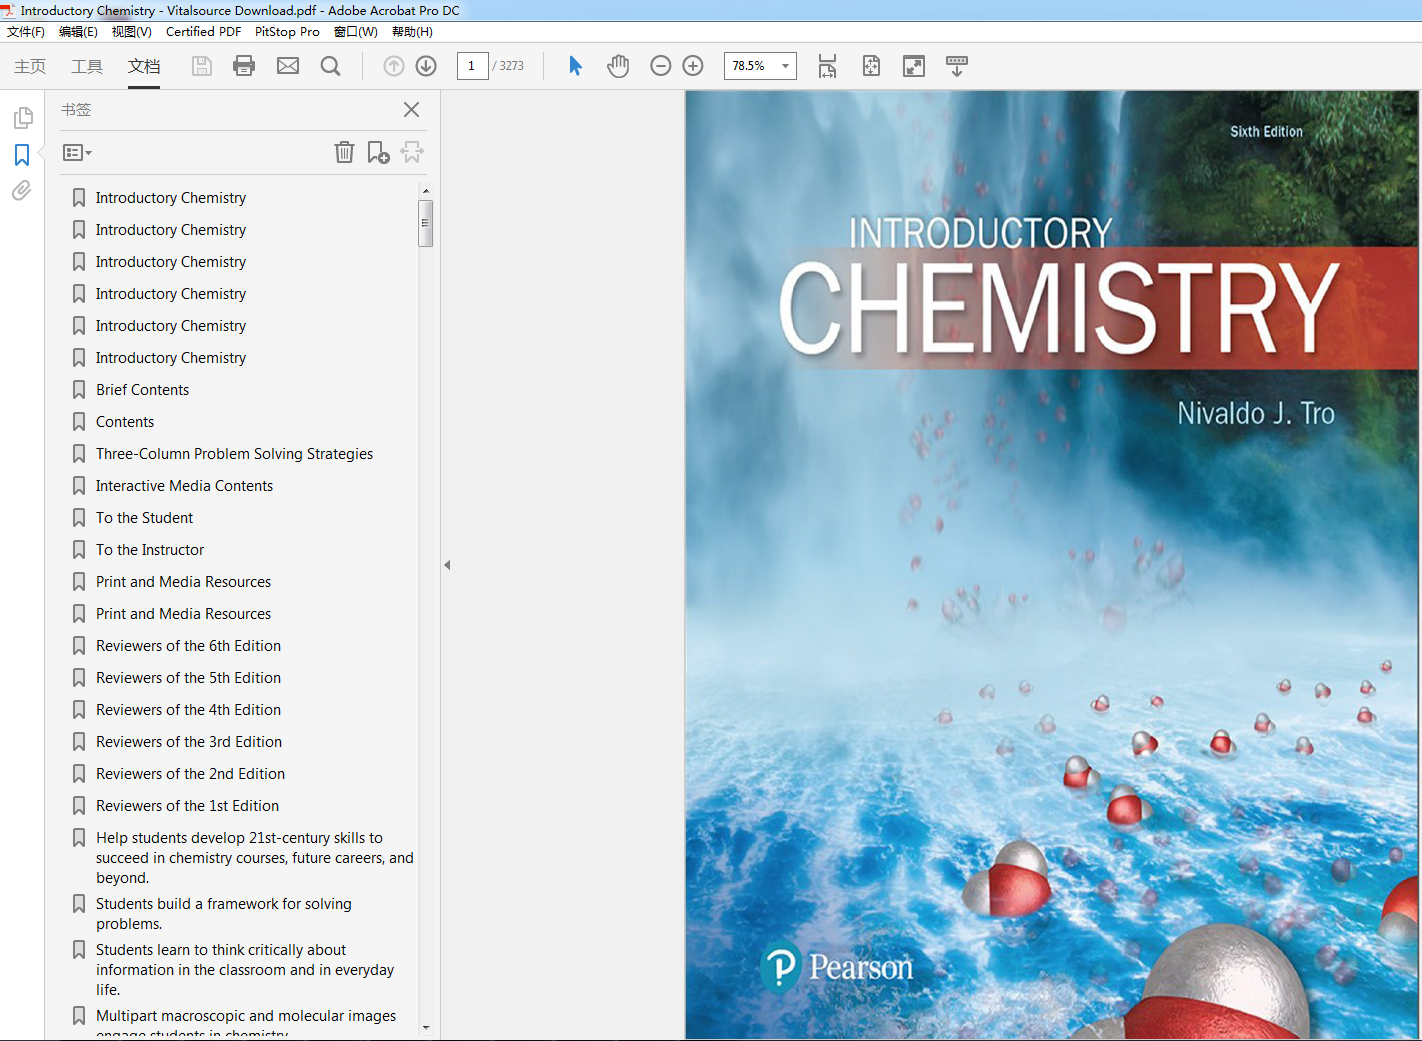Select Students build a framework bookmark
This screenshot has width=1422, height=1041.
[x=224, y=914]
